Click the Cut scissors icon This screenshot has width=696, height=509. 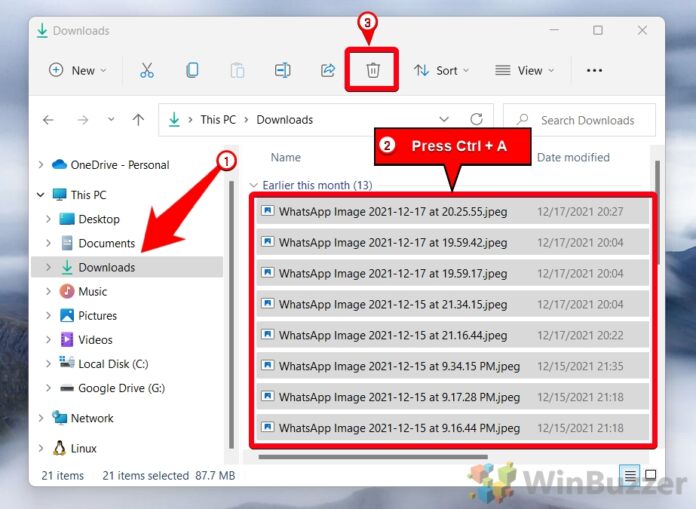pos(147,70)
